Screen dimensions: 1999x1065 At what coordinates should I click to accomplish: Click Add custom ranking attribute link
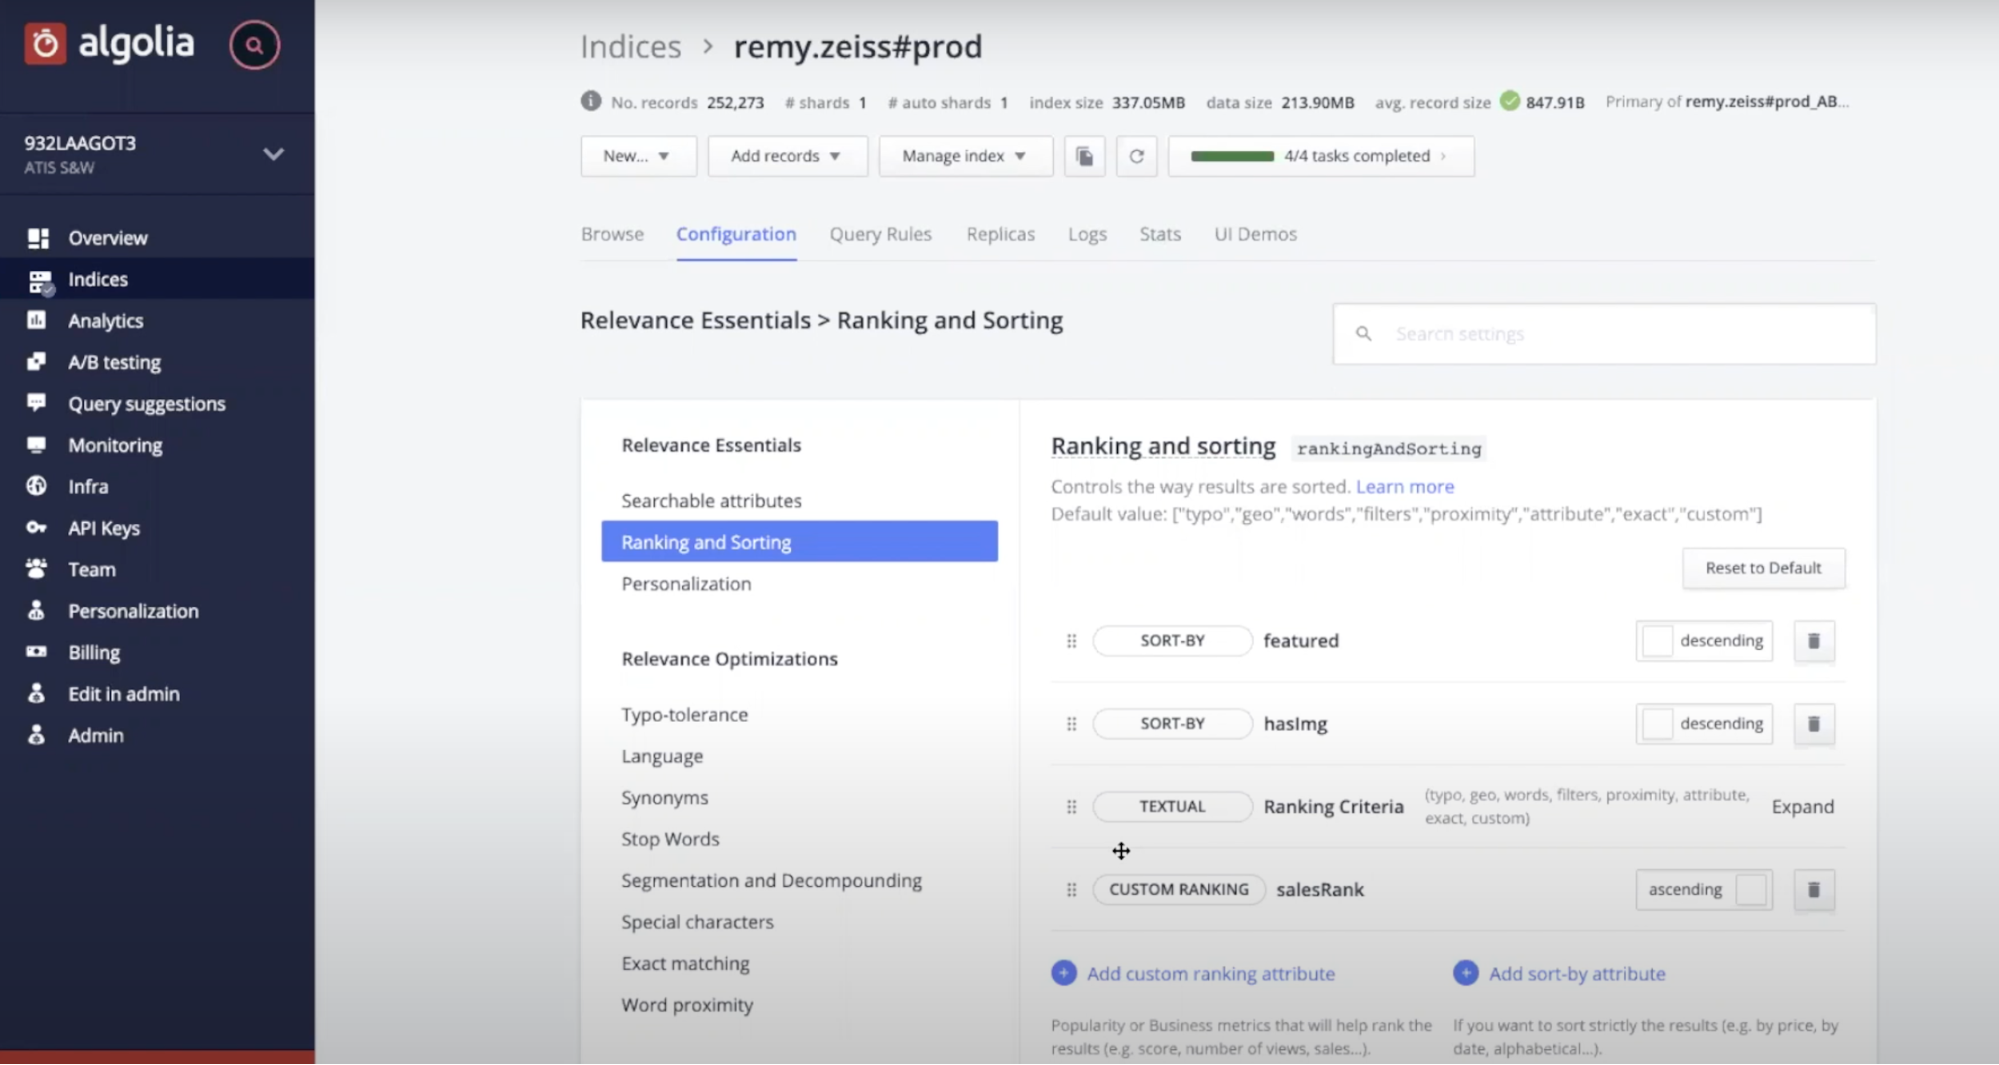tap(1210, 974)
